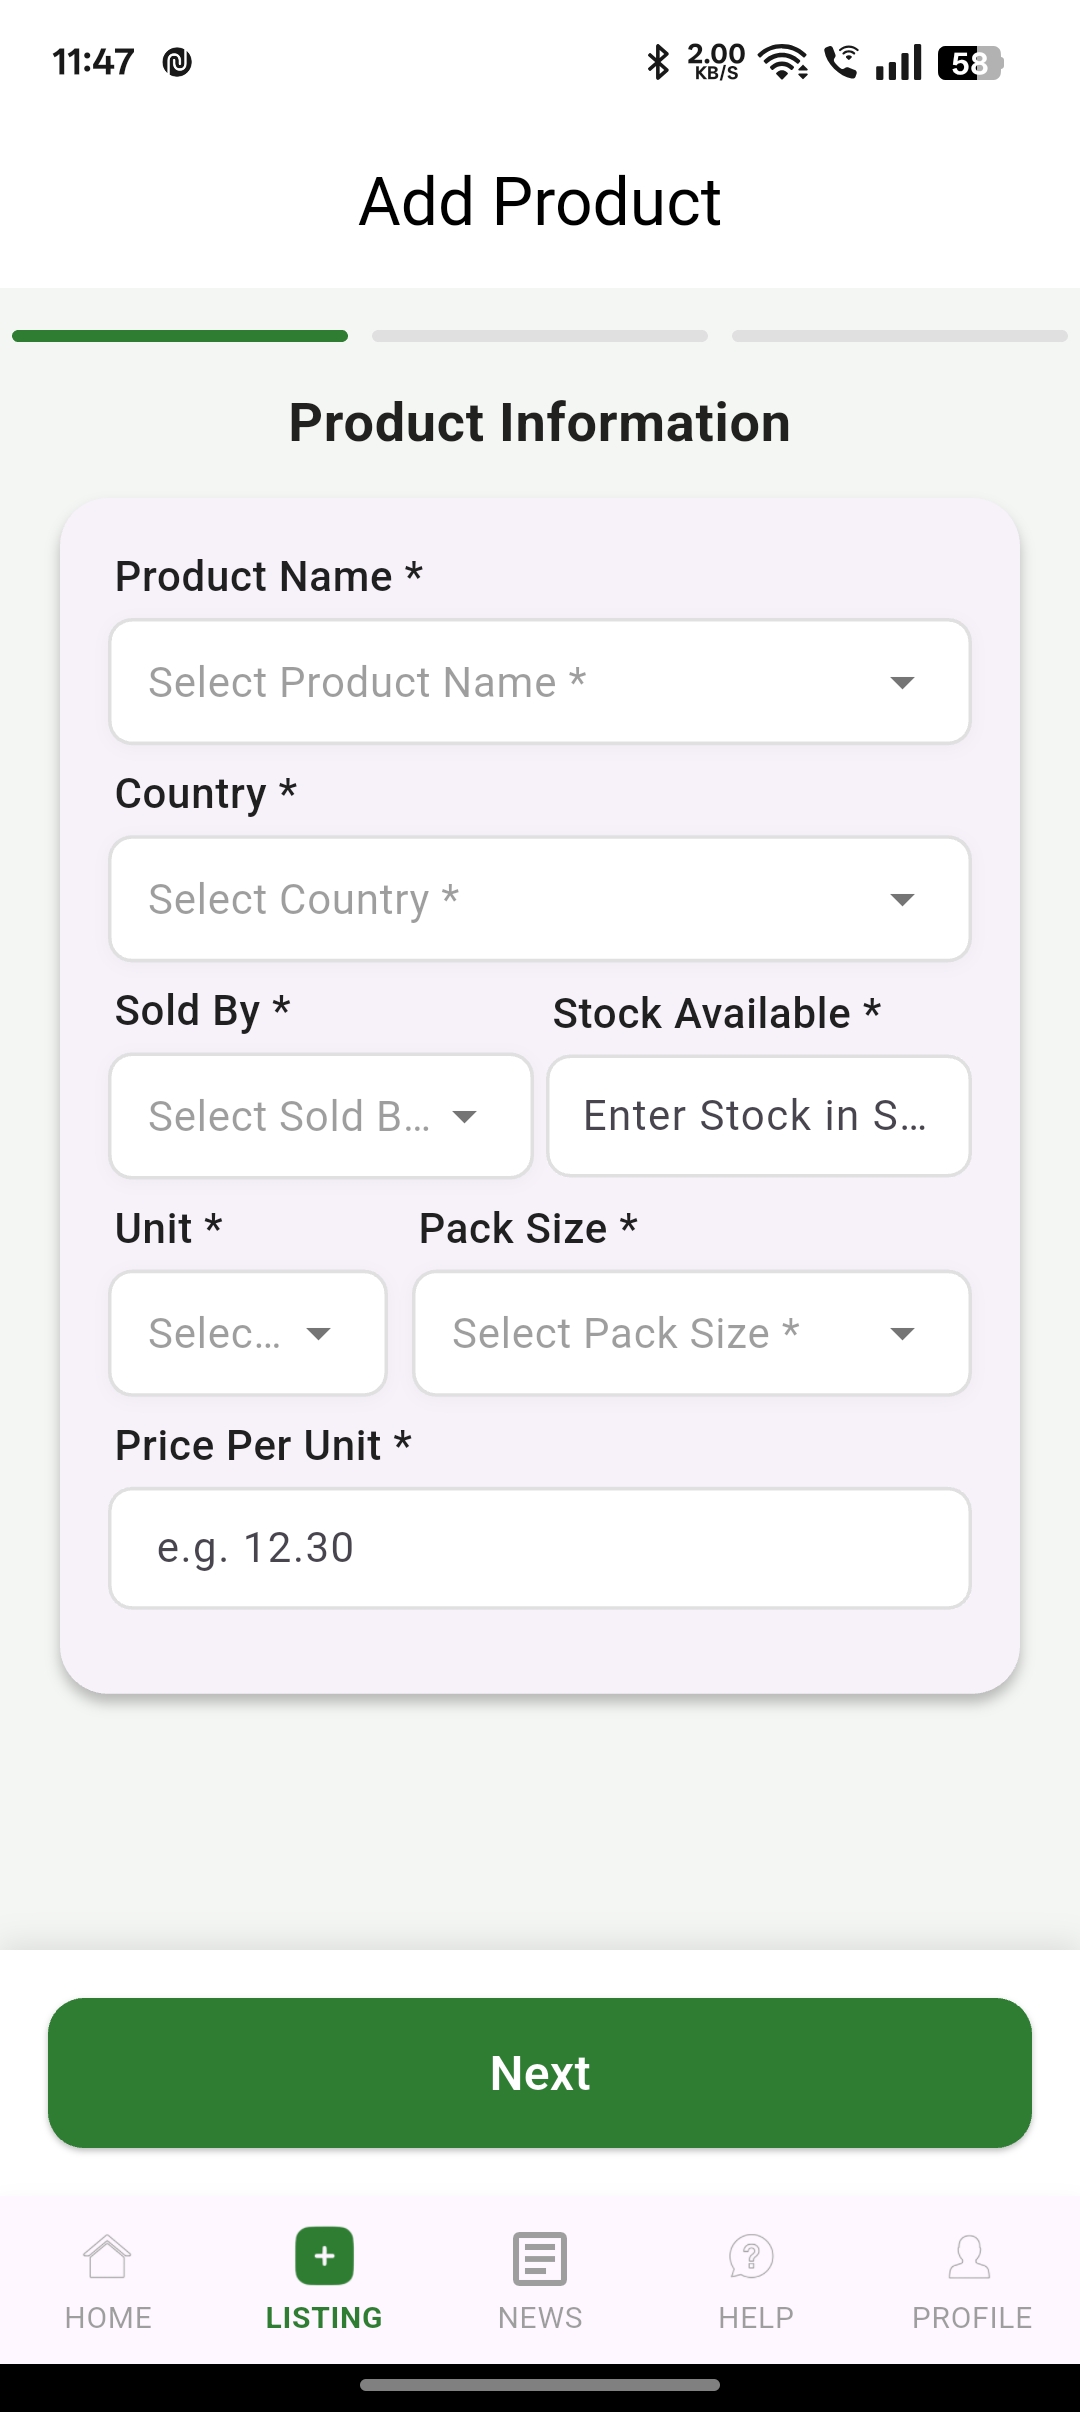Click the Price Per Unit field

coord(540,1548)
